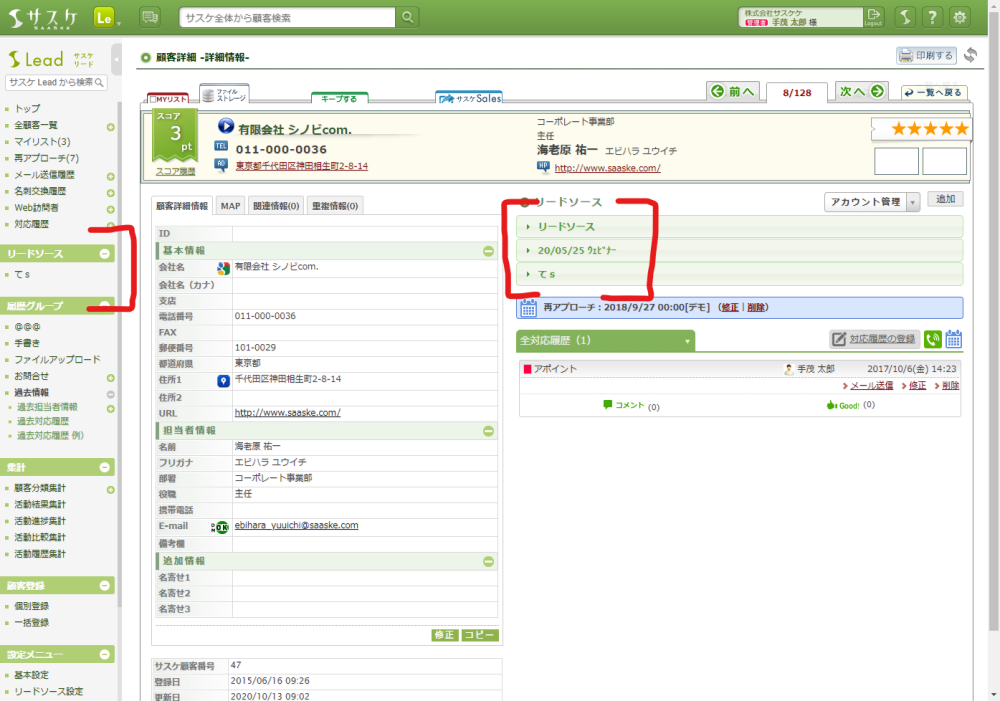Viewport: 1000px width, 701px height.
Task: Open the ファイルストレージ tab
Action: click(224, 94)
